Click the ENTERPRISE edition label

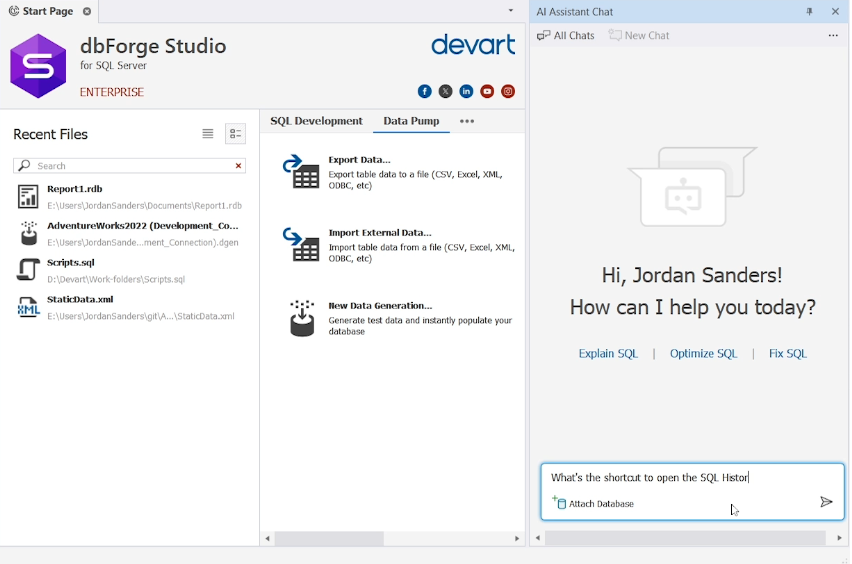(x=112, y=92)
